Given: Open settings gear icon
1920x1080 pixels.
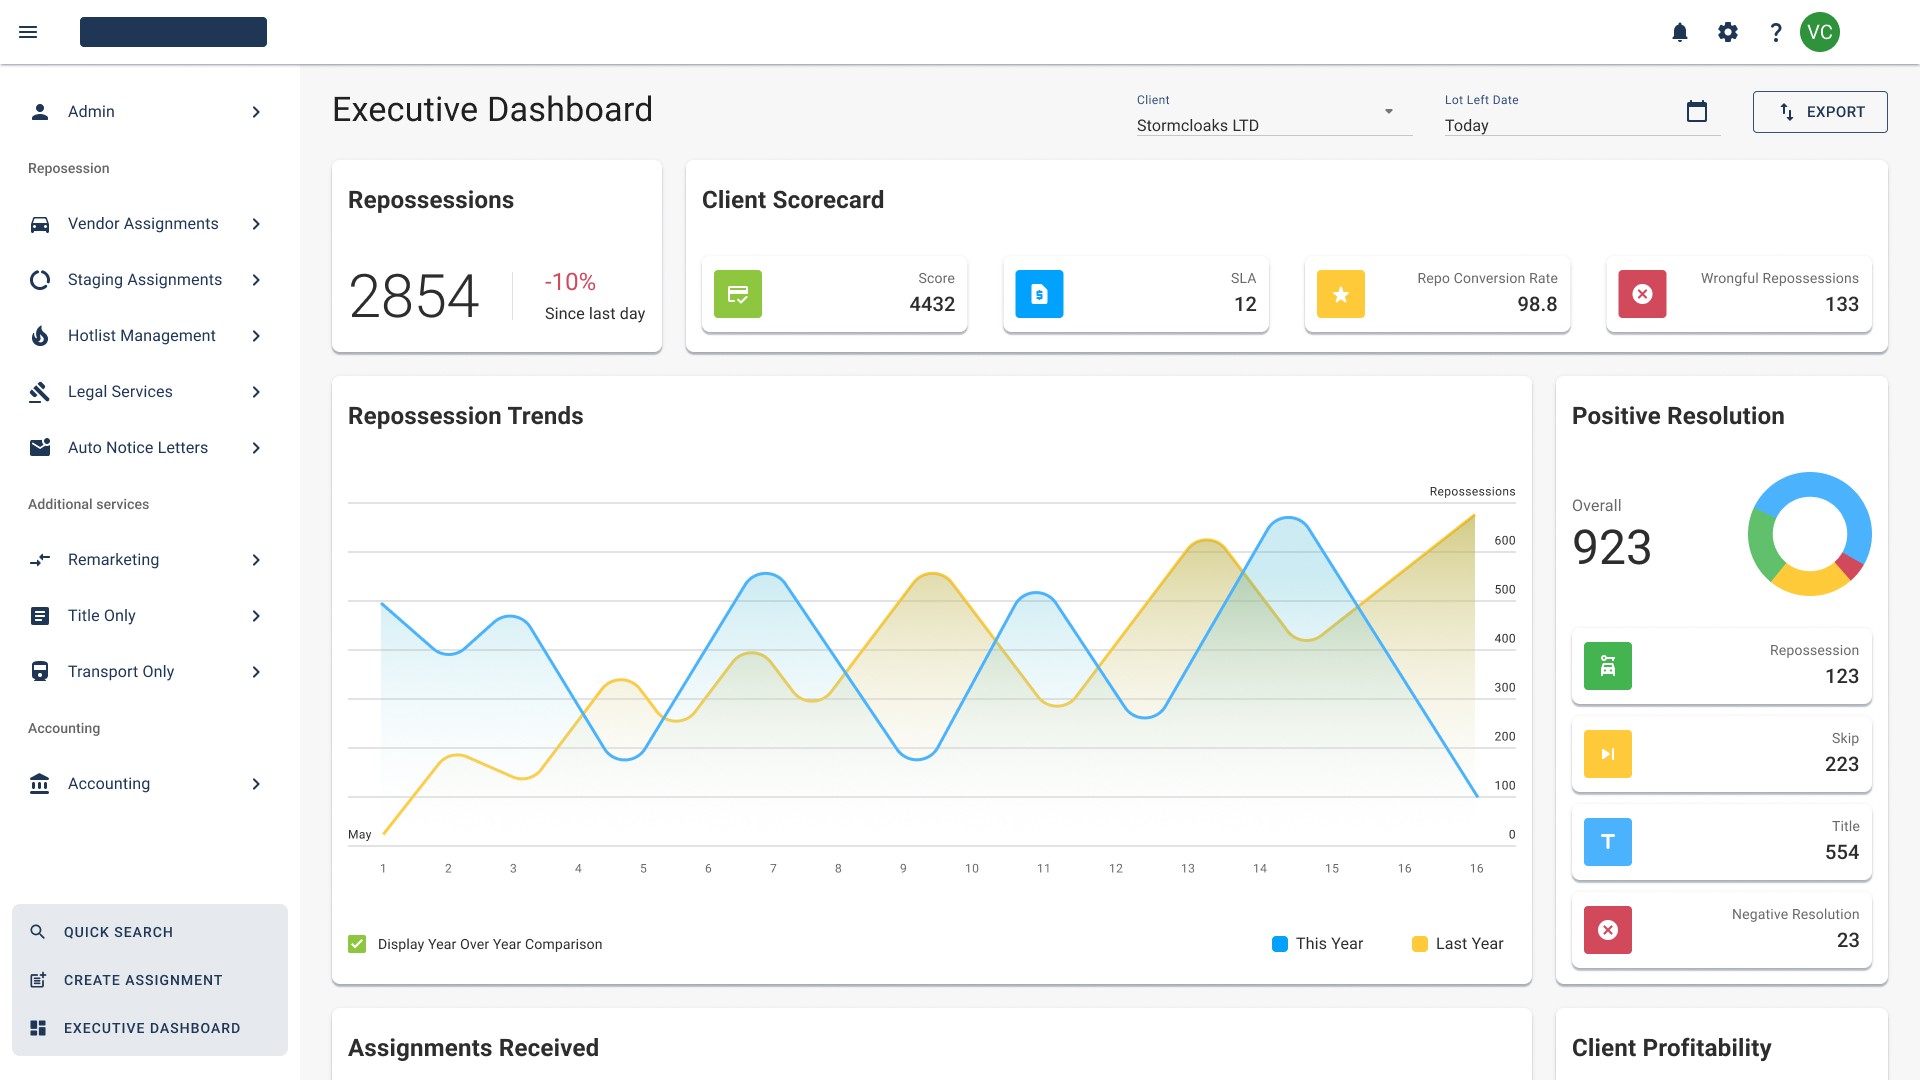Looking at the screenshot, I should [x=1728, y=32].
